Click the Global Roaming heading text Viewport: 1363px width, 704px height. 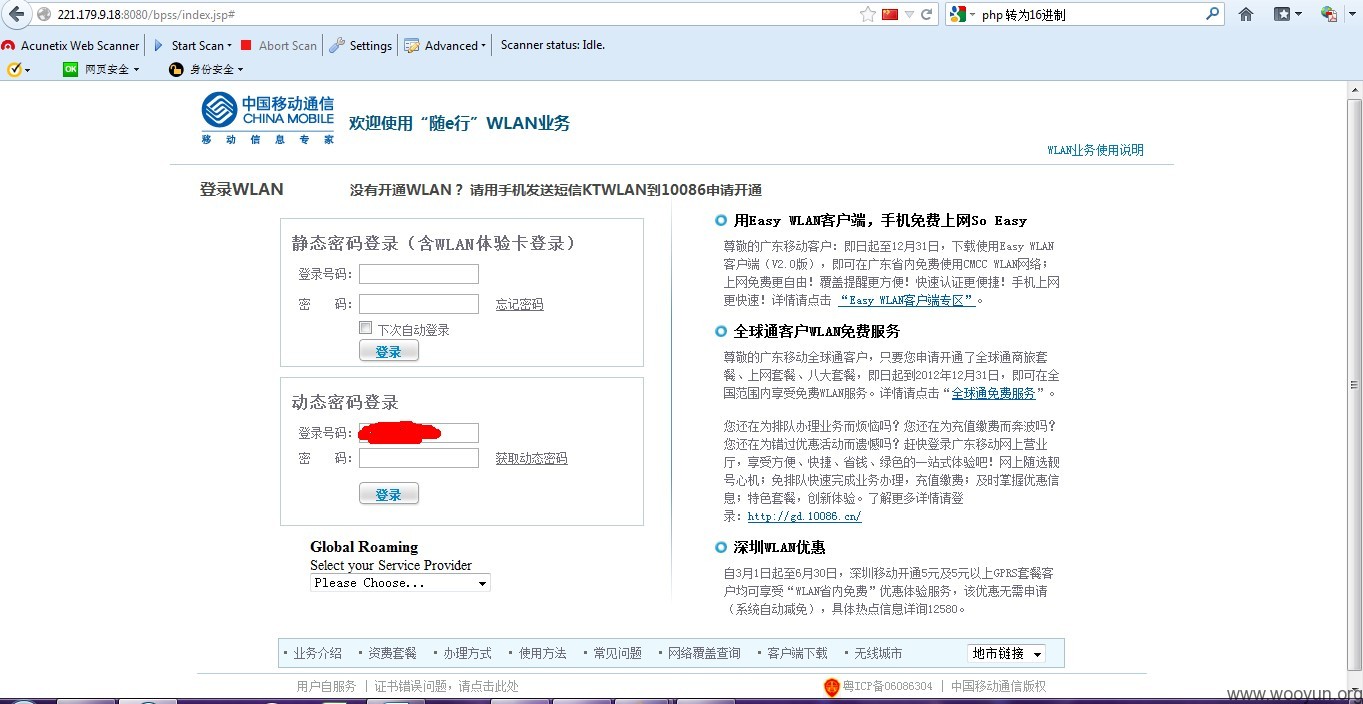click(364, 547)
